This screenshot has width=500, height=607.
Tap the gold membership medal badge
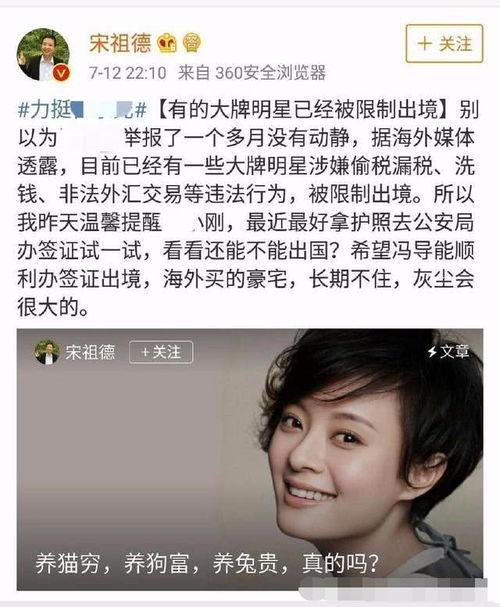point(192,43)
